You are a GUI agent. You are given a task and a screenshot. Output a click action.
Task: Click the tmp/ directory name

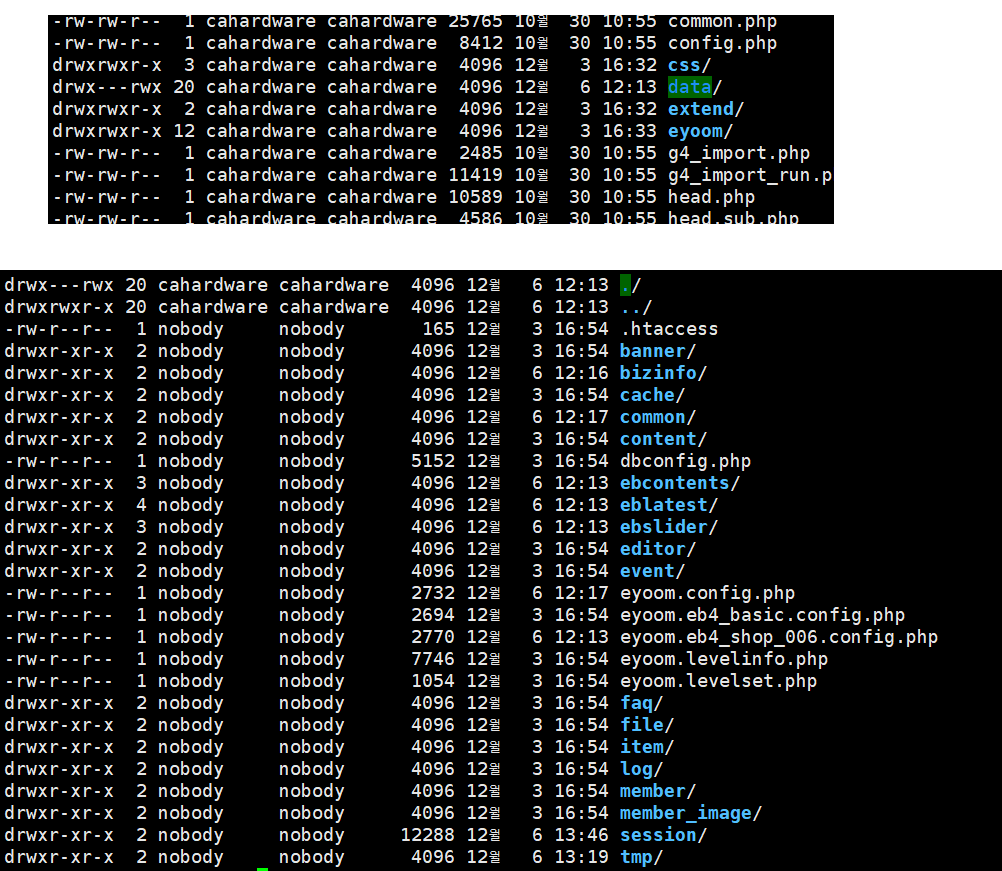coord(642,858)
